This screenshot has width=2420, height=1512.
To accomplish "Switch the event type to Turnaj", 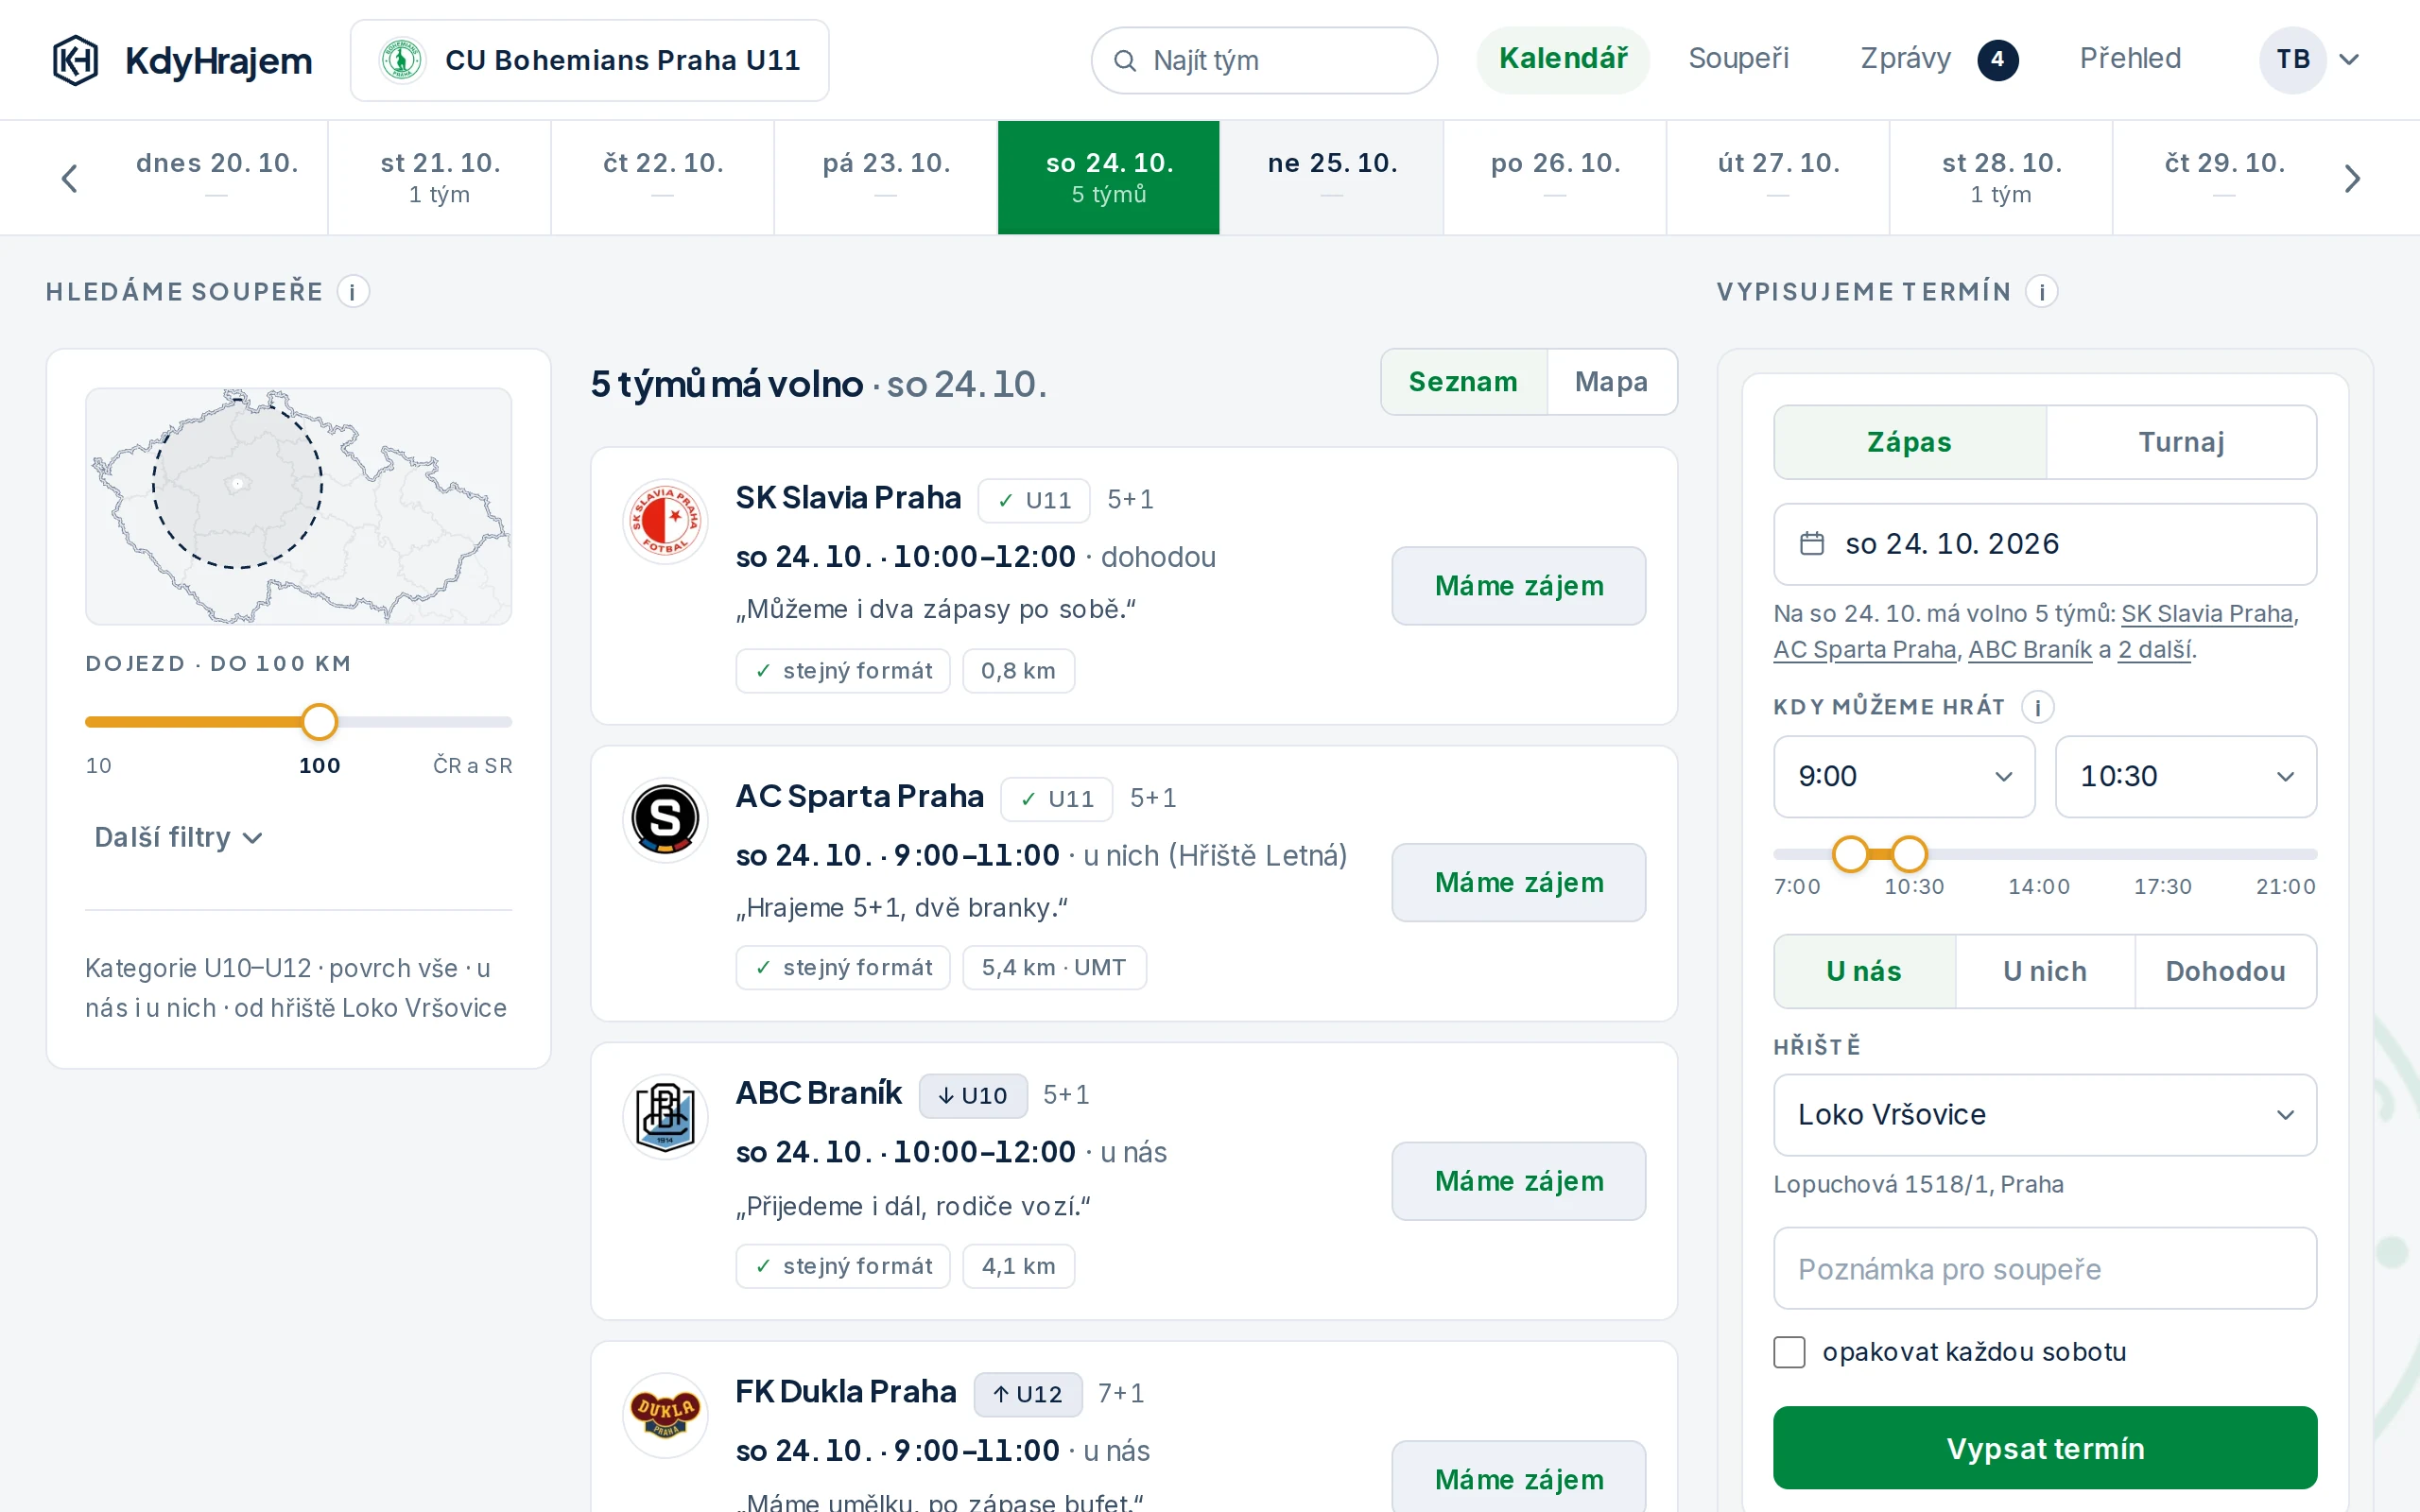I will coord(2181,442).
